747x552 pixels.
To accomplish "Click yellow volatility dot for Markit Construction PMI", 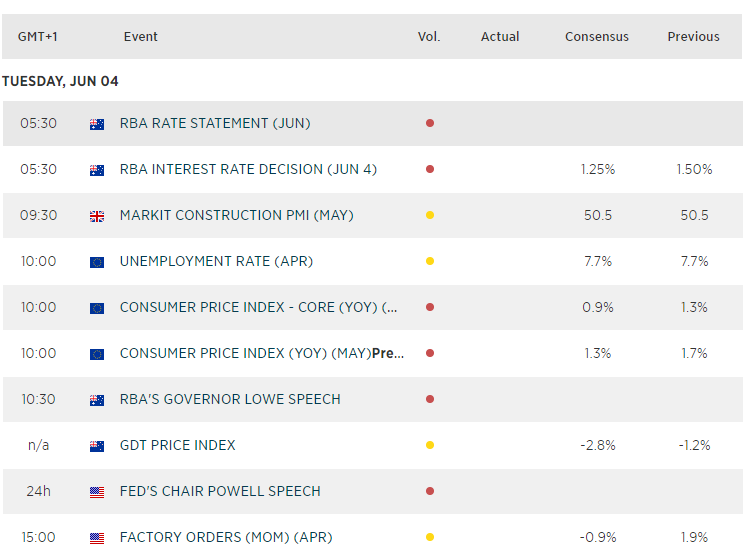I will [x=430, y=216].
